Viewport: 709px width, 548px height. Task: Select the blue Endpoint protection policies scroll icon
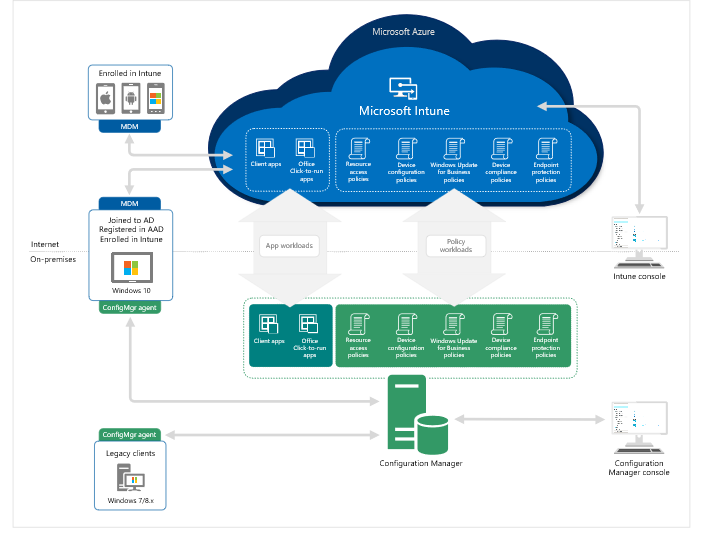click(x=546, y=148)
